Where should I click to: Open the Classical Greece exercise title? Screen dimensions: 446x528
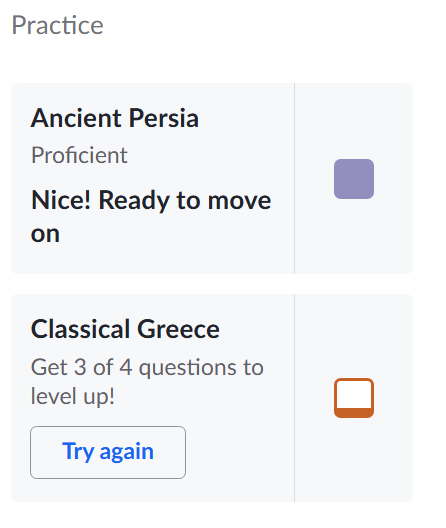coord(125,329)
